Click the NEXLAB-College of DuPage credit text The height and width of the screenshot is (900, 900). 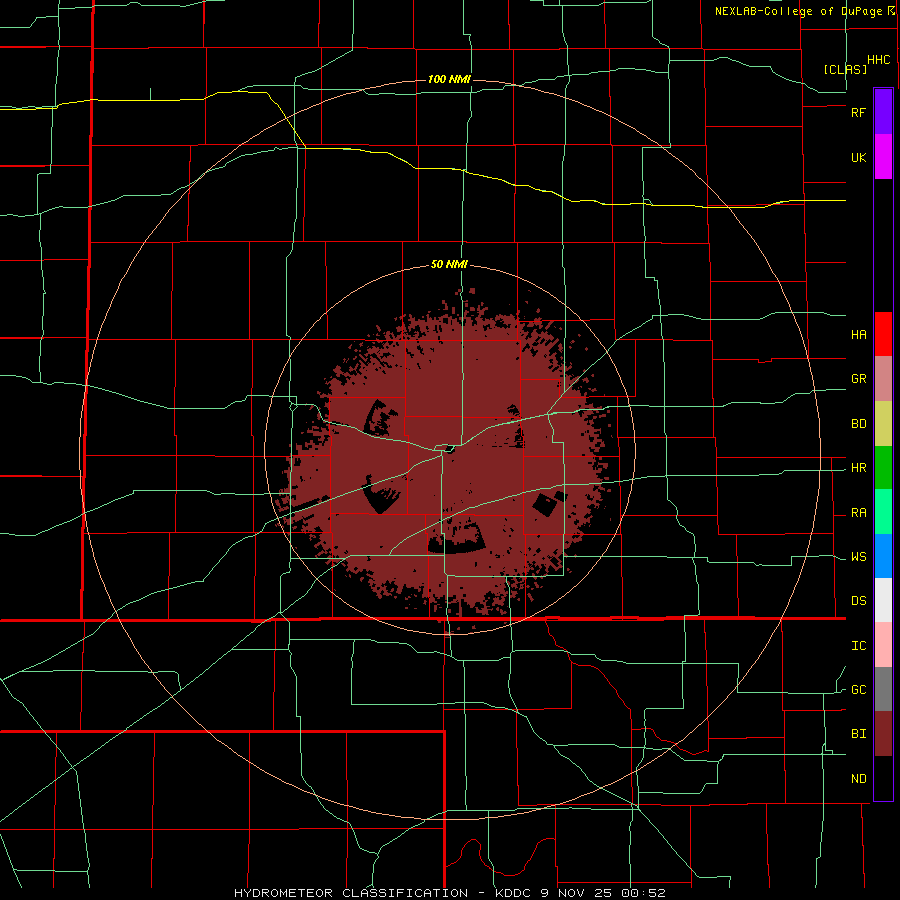798,11
